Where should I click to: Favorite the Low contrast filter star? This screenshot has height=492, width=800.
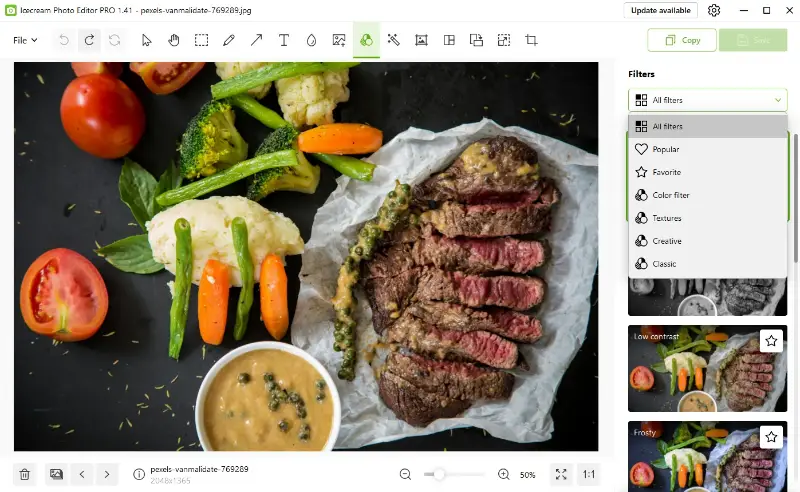tap(771, 341)
